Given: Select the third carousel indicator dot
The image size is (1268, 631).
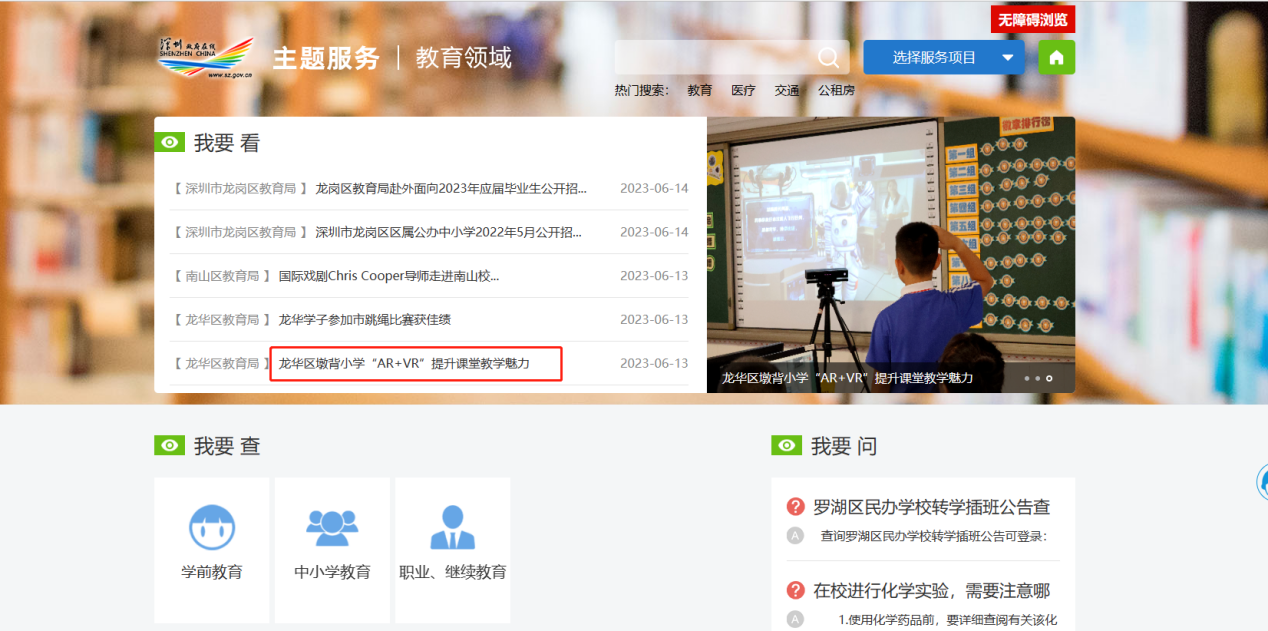Looking at the screenshot, I should [x=1048, y=379].
